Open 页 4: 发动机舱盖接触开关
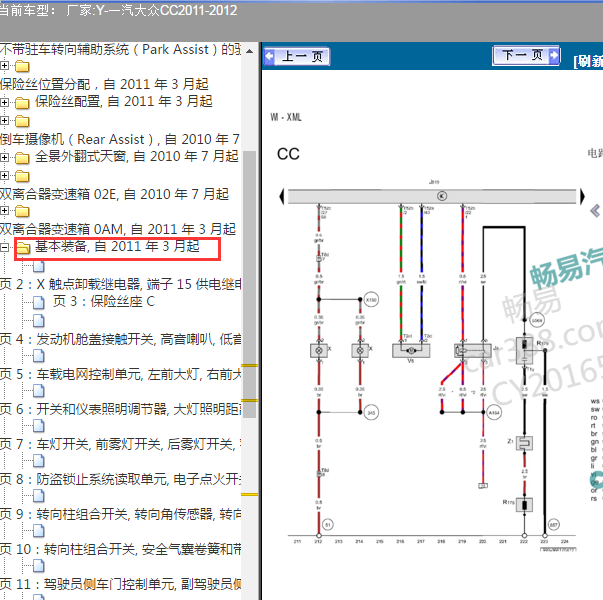 point(121,339)
